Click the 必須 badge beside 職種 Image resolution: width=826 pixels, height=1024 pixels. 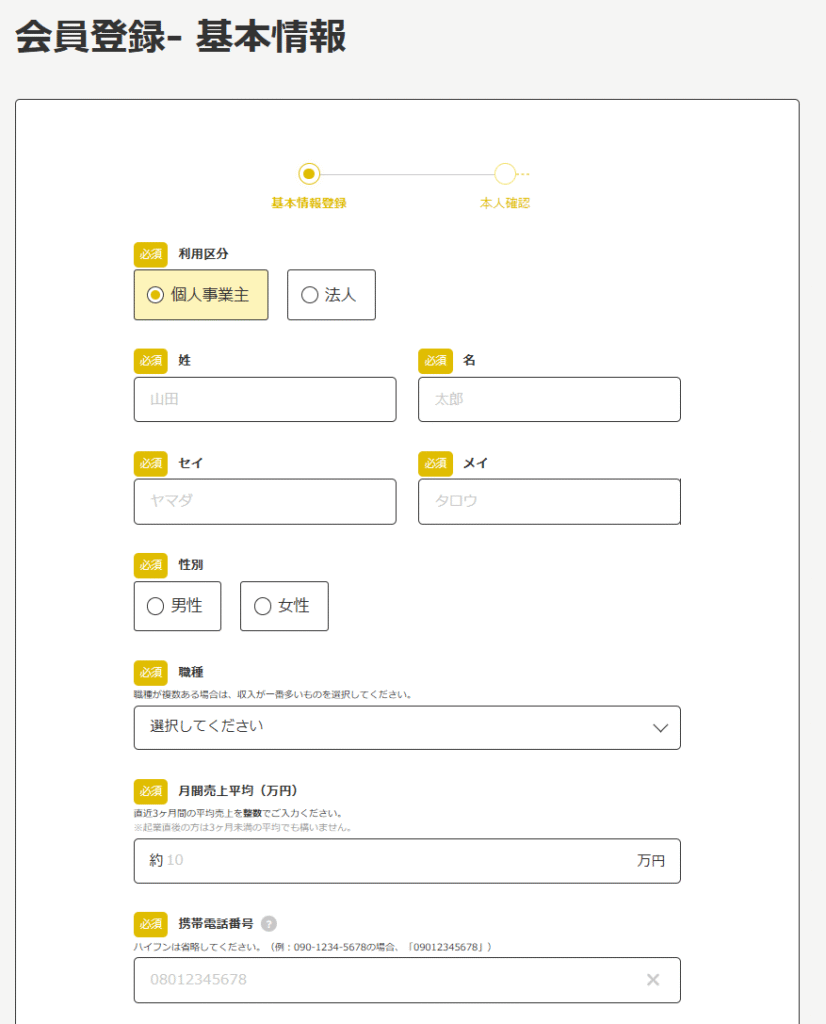(151, 672)
